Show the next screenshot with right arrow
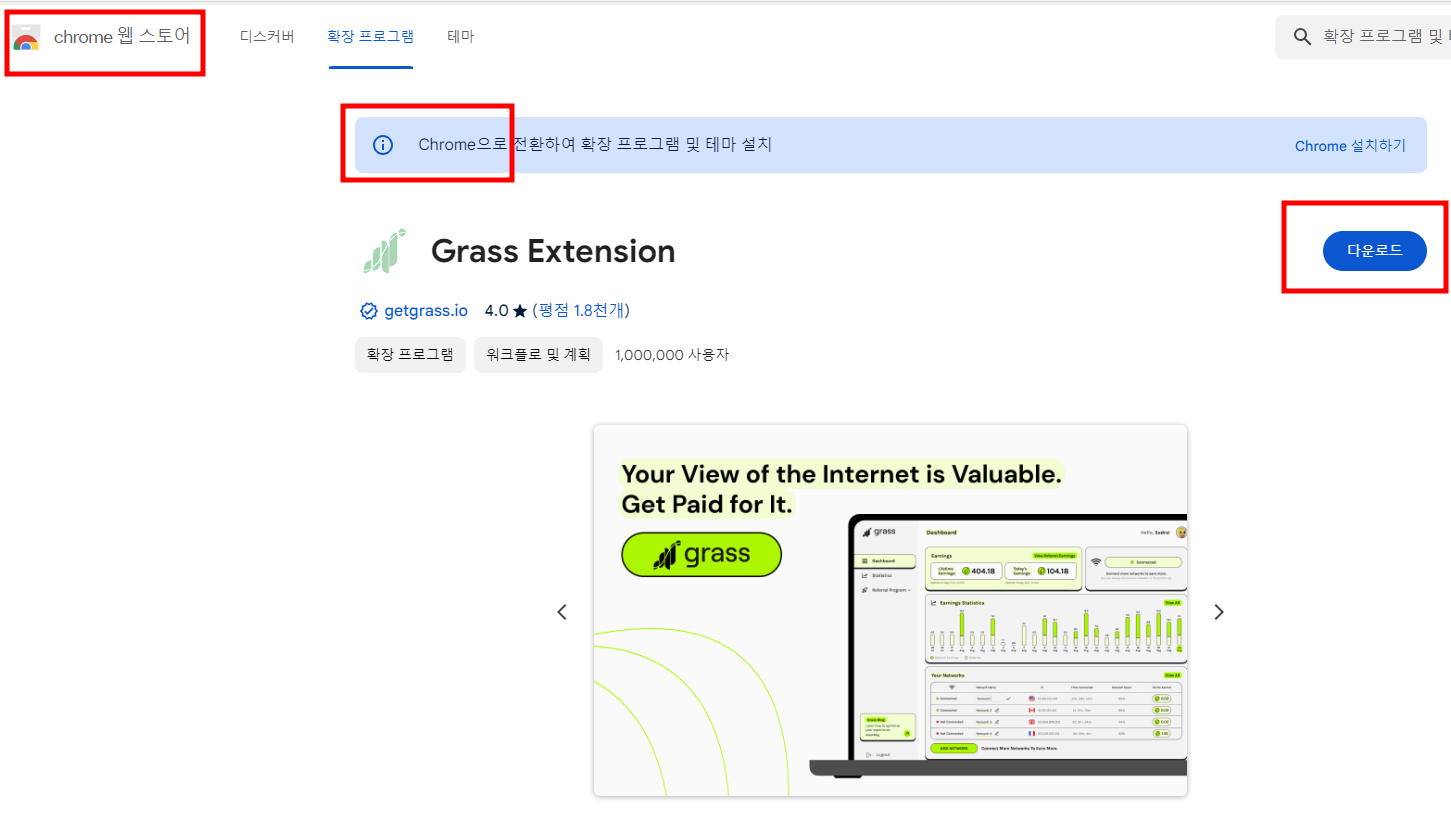Viewport: 1451px width, 824px height. 1218,612
